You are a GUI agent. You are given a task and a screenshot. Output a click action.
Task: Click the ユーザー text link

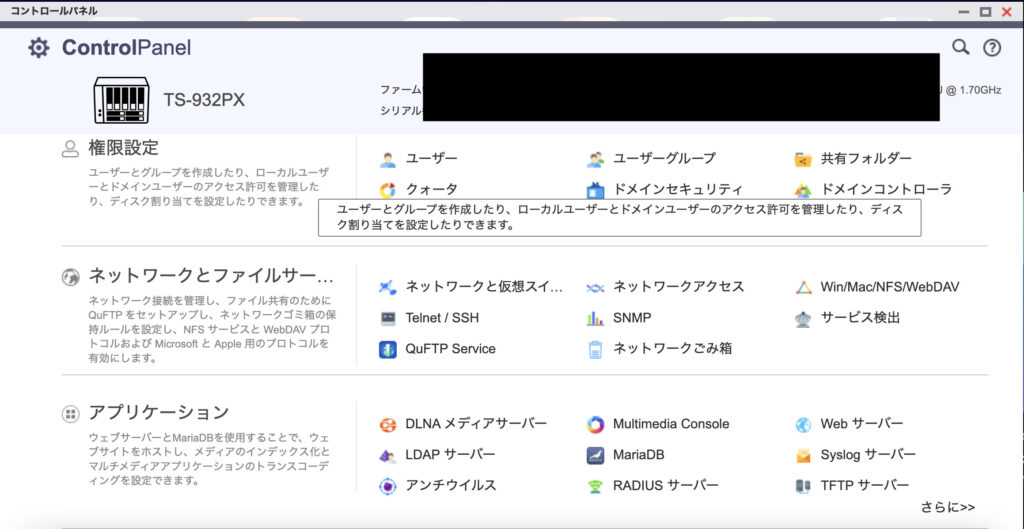[x=432, y=159]
